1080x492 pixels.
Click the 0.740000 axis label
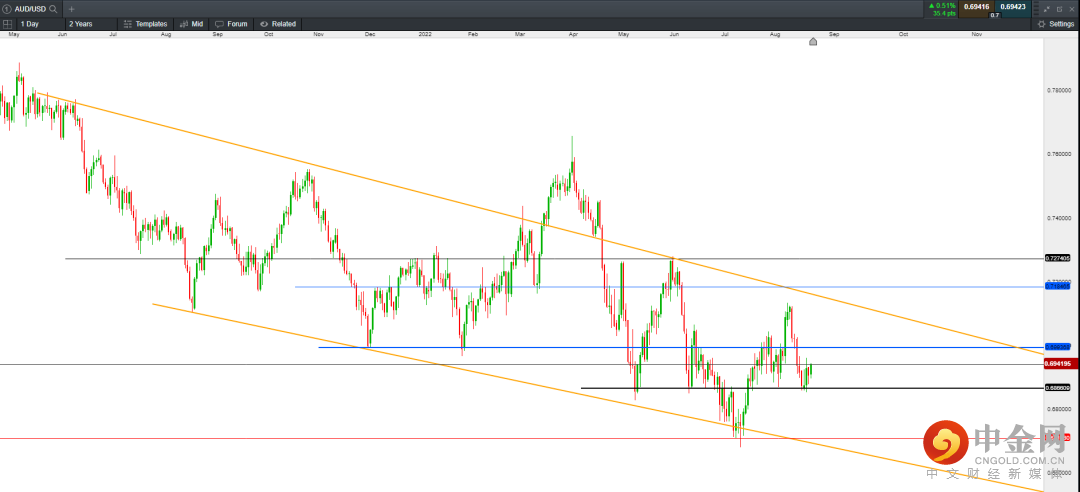pos(1059,218)
